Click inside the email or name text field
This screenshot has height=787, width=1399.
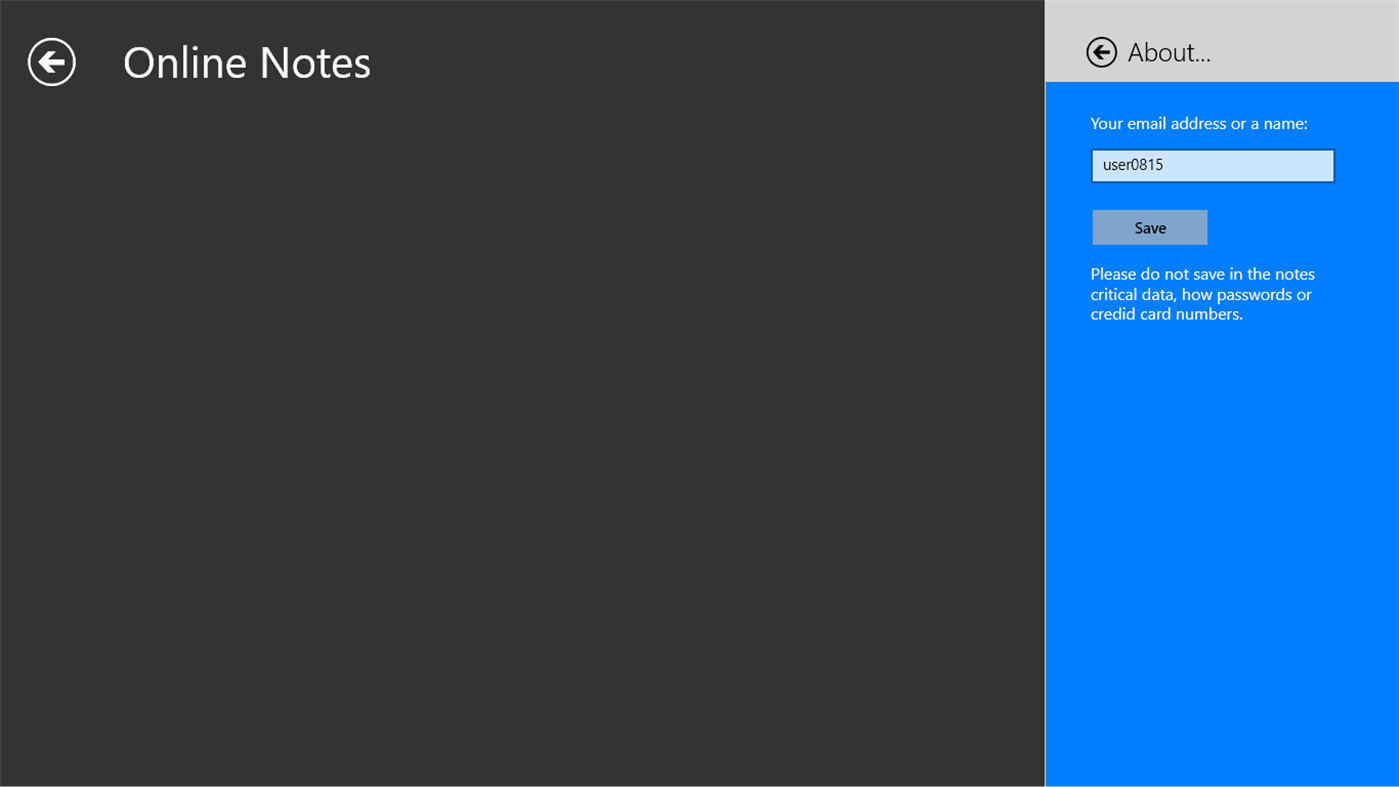(1212, 165)
